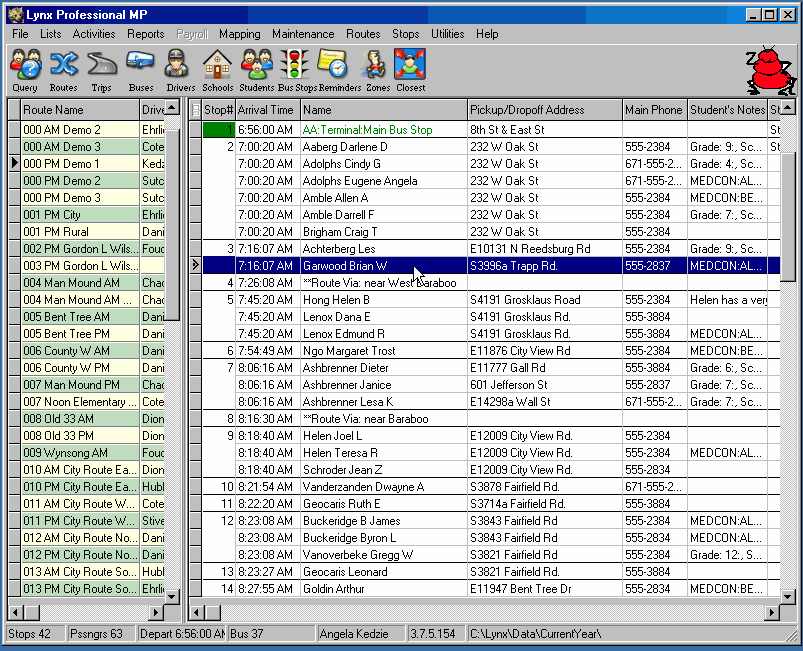Click the Name column header
Screen dimensions: 803x651
[384, 110]
